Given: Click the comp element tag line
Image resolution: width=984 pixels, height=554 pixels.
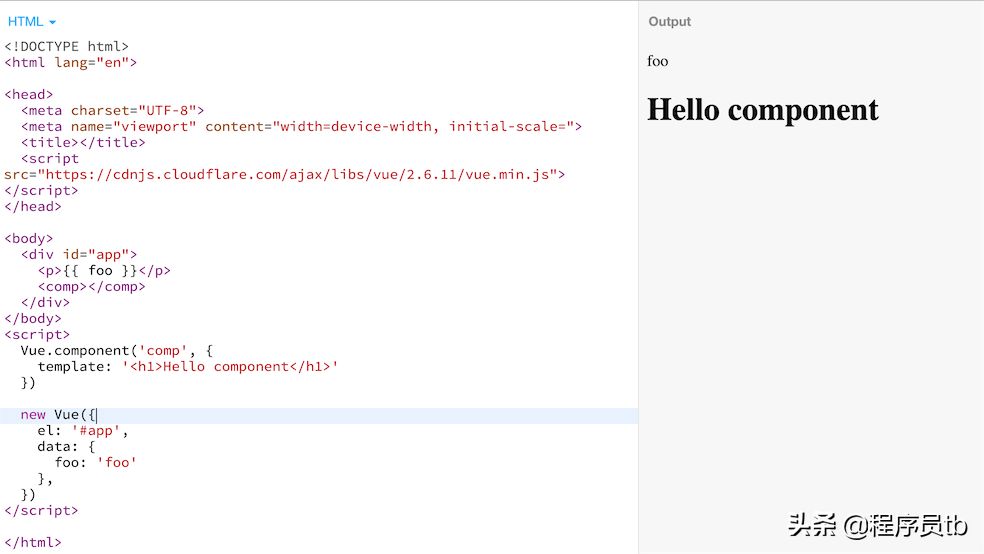Looking at the screenshot, I should (92, 286).
